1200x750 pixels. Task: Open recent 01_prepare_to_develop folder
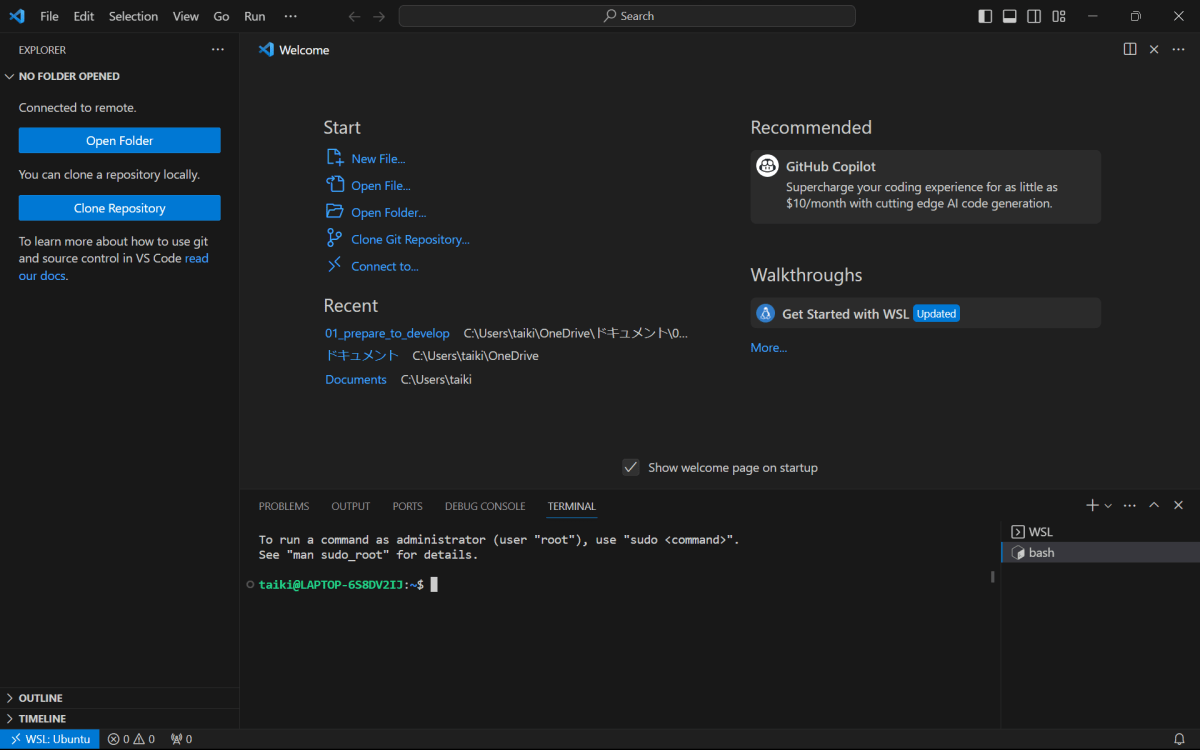coord(387,333)
